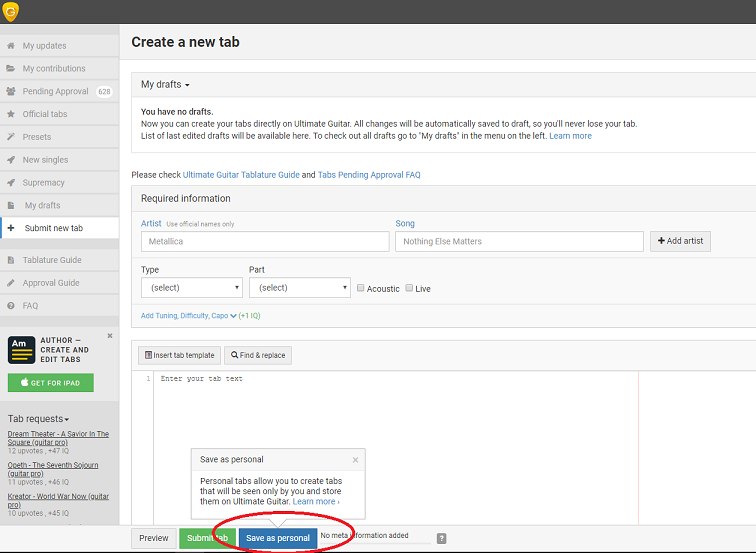The image size is (756, 553).
Task: Go to My updates in sidebar
Action: coord(59,46)
